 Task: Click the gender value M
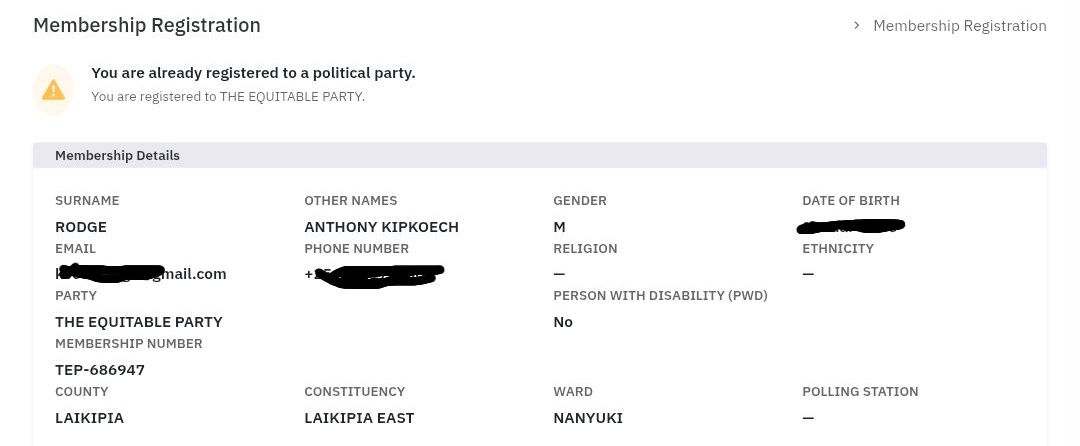pyautogui.click(x=559, y=227)
